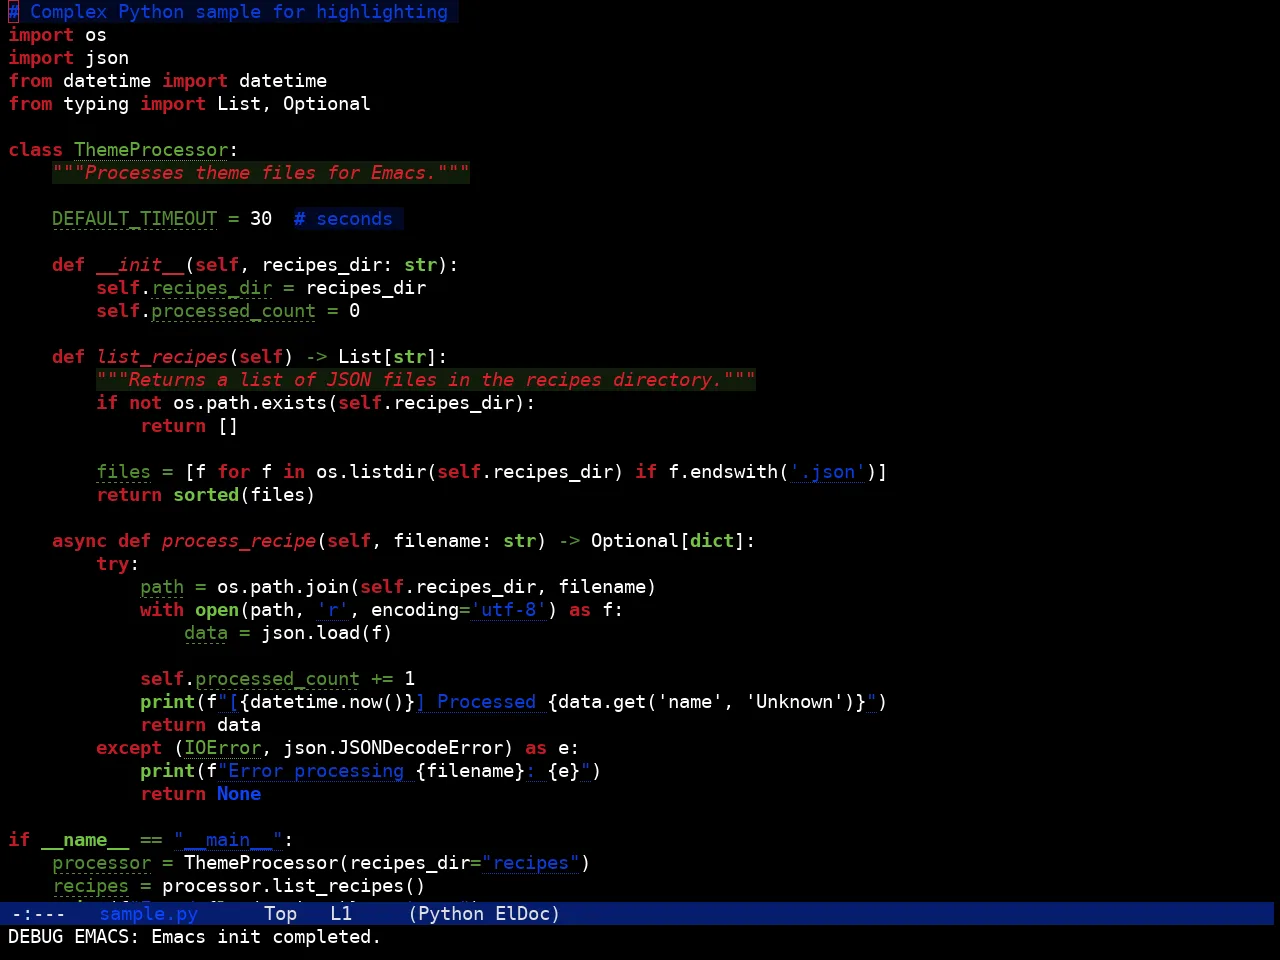
Task: Click 'self.recipes_dir = recipes_dir' assignment line
Action: point(261,288)
